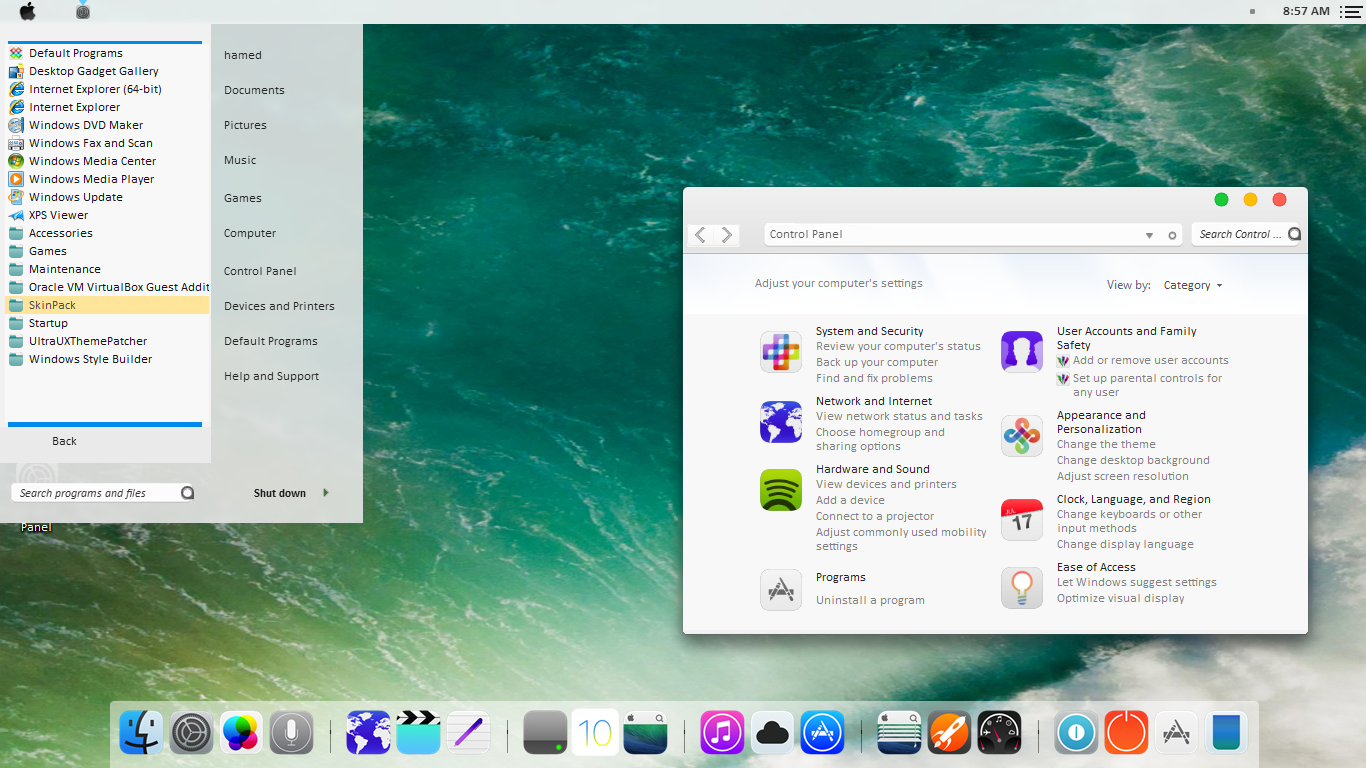Click the Clock calendar icon
The height and width of the screenshot is (768, 1366).
click(x=1022, y=520)
